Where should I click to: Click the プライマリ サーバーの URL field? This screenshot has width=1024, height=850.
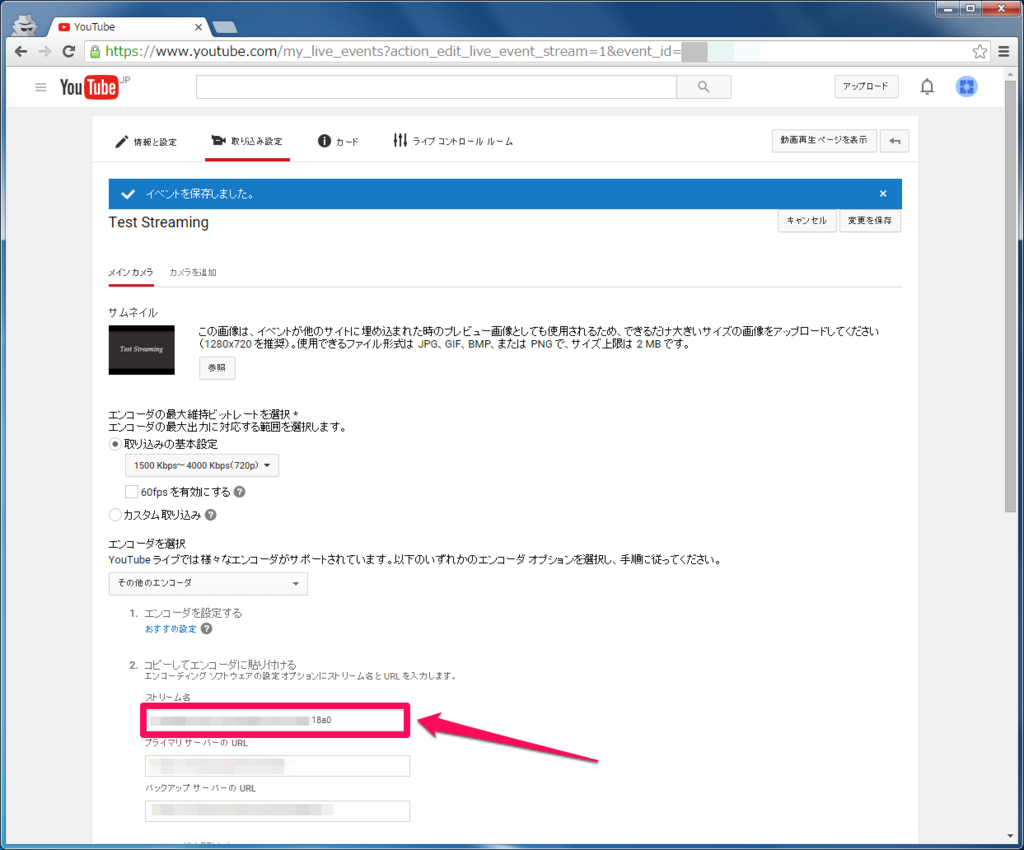tap(278, 765)
